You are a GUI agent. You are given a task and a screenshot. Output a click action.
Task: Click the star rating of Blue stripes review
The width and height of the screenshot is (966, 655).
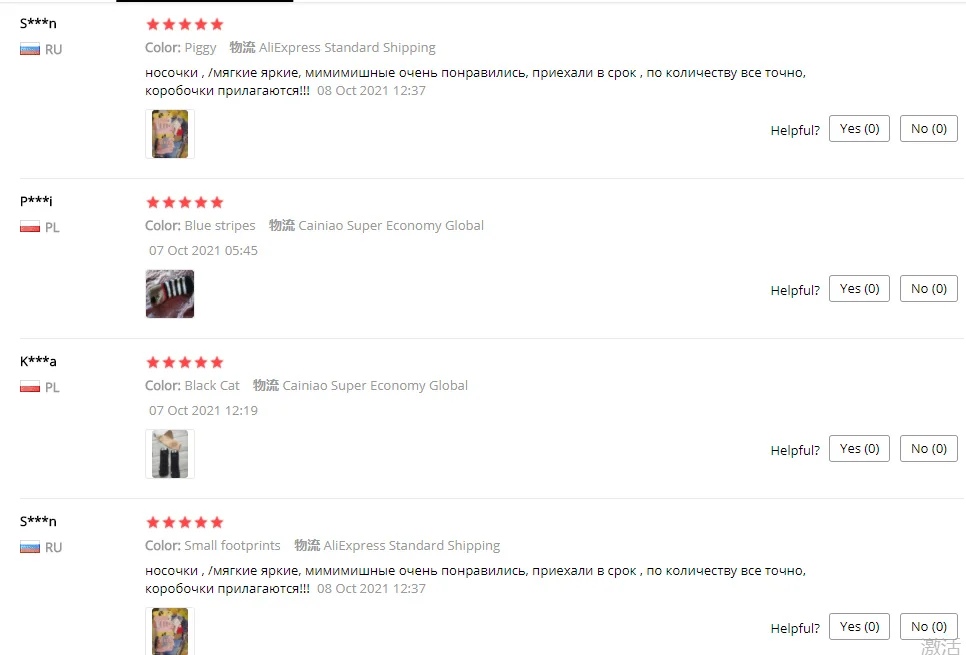pos(184,202)
